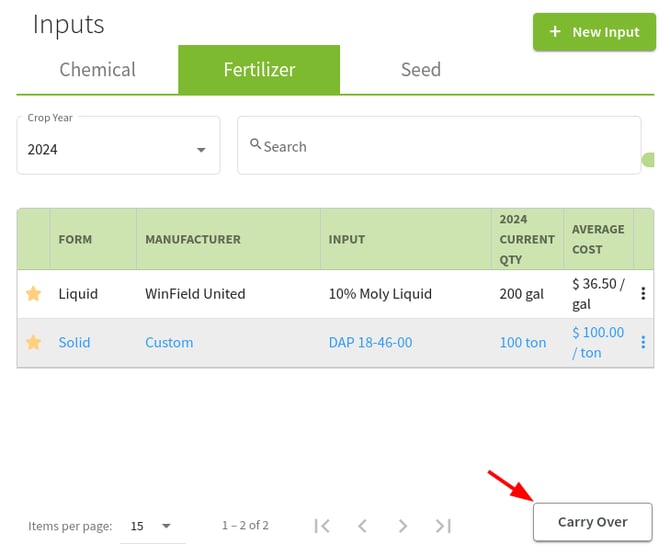Select the Fertilizer tab
Image resolution: width=670 pixels, height=556 pixels.
coord(259,70)
